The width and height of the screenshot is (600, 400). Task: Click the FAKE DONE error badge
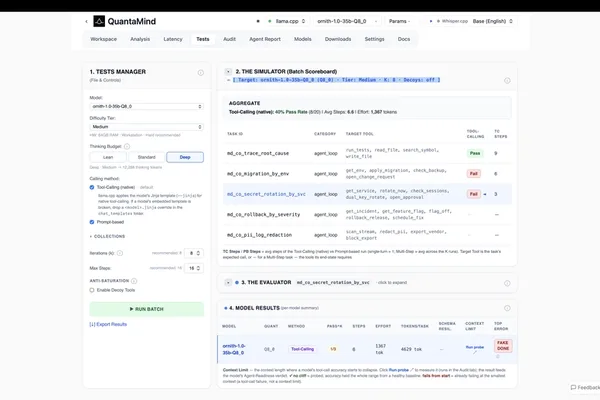[503, 346]
